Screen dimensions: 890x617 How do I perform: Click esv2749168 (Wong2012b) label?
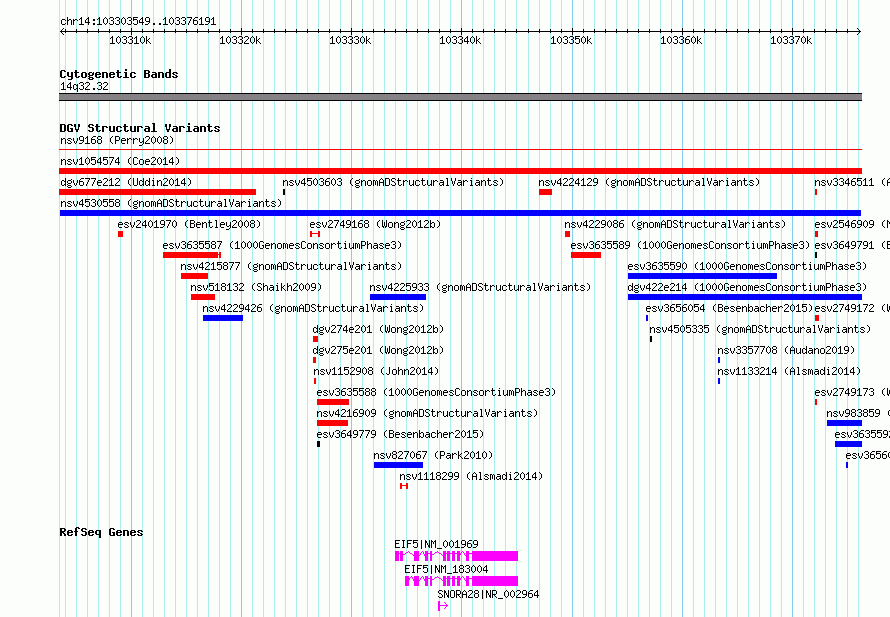[375, 224]
